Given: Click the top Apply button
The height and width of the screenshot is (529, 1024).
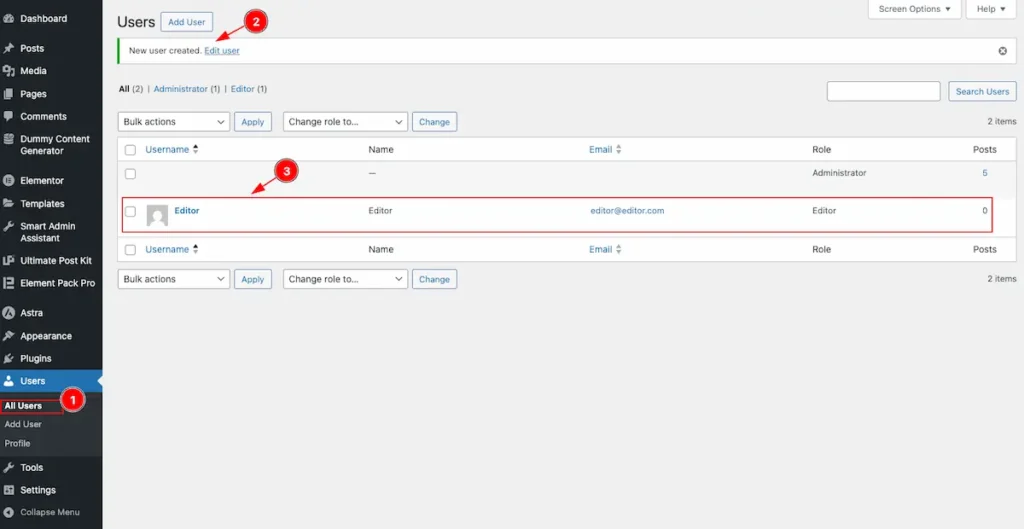Looking at the screenshot, I should click(x=253, y=122).
